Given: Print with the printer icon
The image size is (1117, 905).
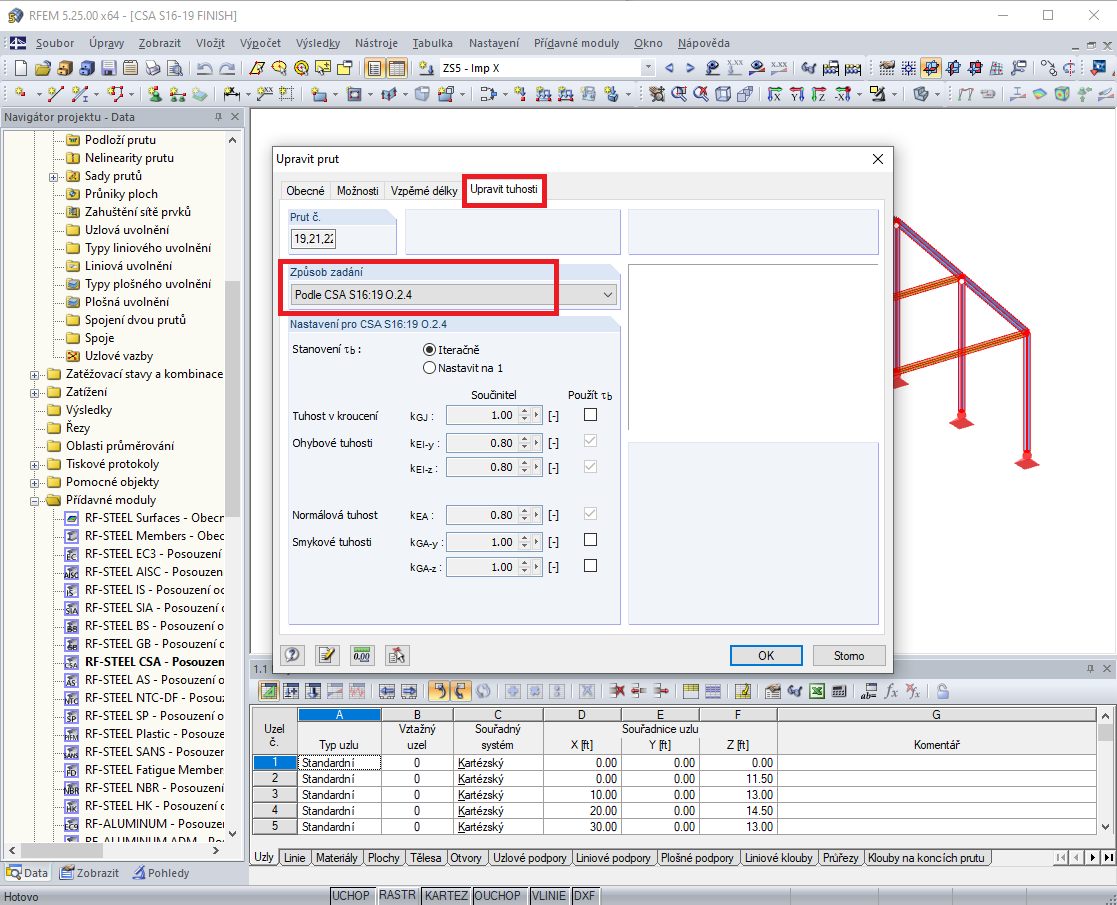Looking at the screenshot, I should [153, 68].
